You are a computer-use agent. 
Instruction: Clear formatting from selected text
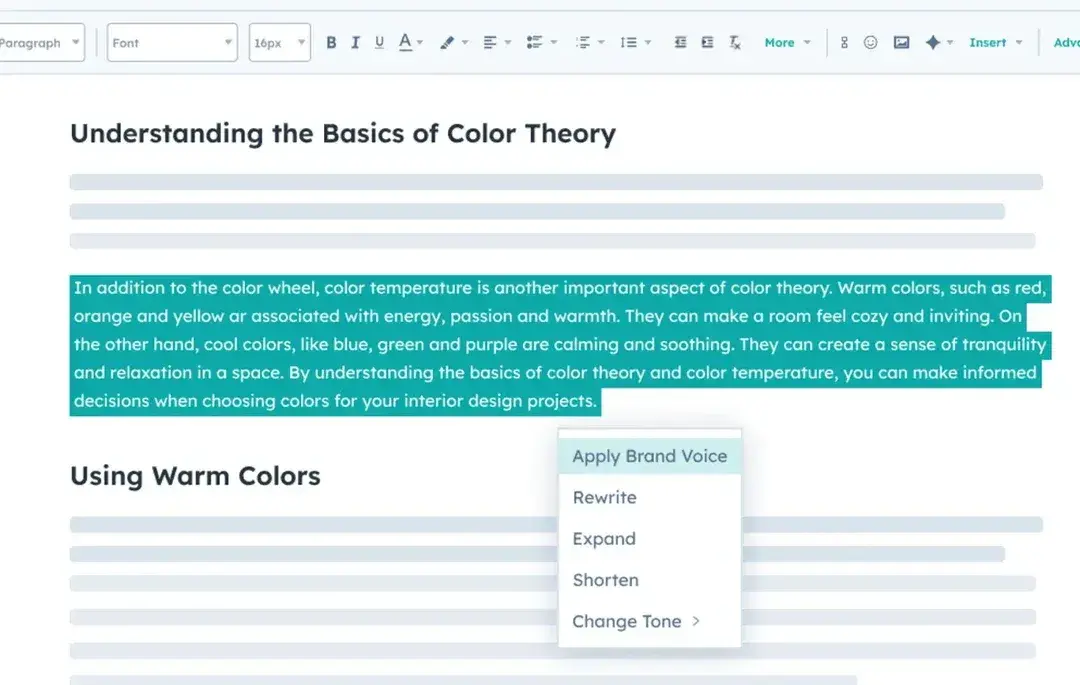click(x=735, y=42)
